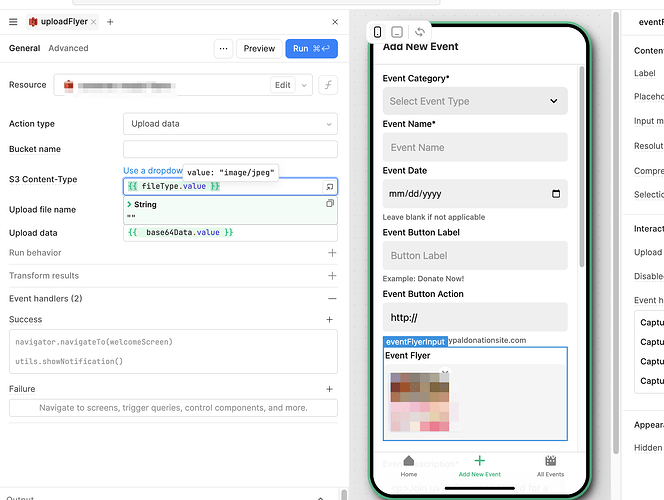664x500 pixels.
Task: Collapse the Event handlers section
Action: tap(332, 298)
